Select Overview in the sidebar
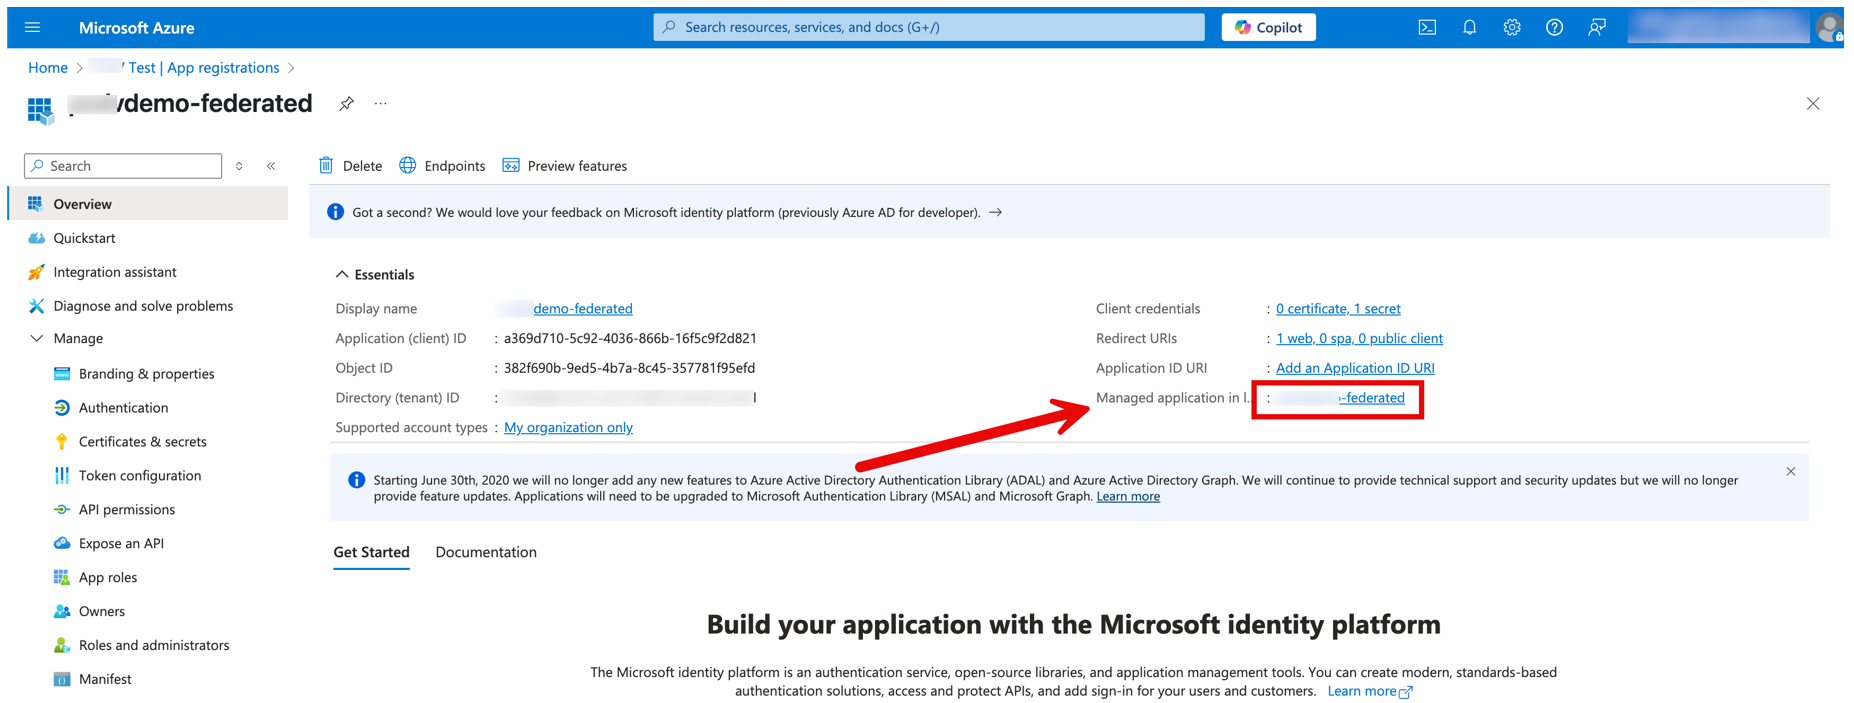The image size is (1854, 703). click(148, 204)
